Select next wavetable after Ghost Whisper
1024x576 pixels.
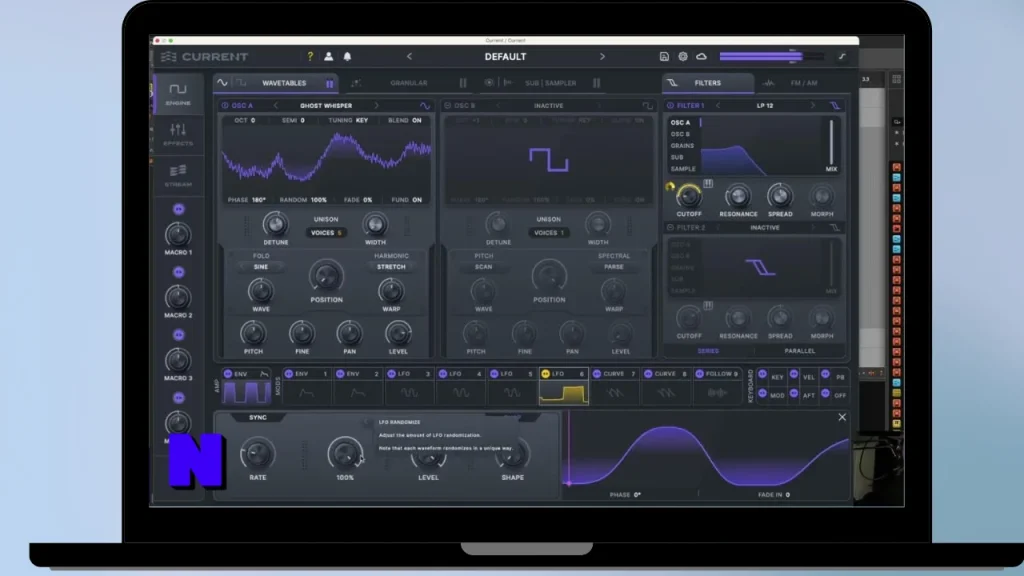pyautogui.click(x=376, y=106)
